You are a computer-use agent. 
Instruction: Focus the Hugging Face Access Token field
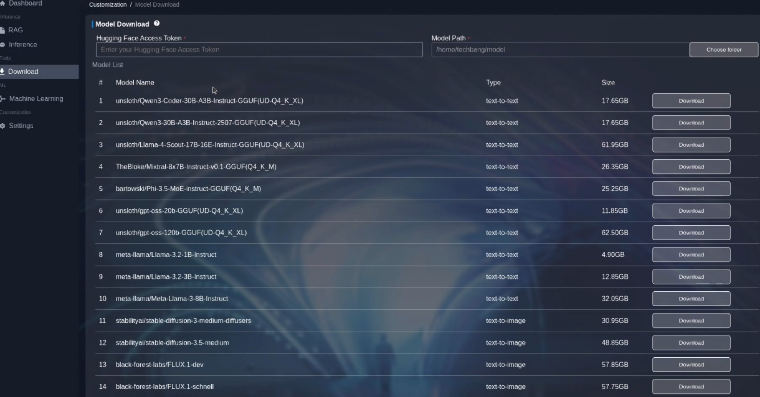(x=259, y=49)
